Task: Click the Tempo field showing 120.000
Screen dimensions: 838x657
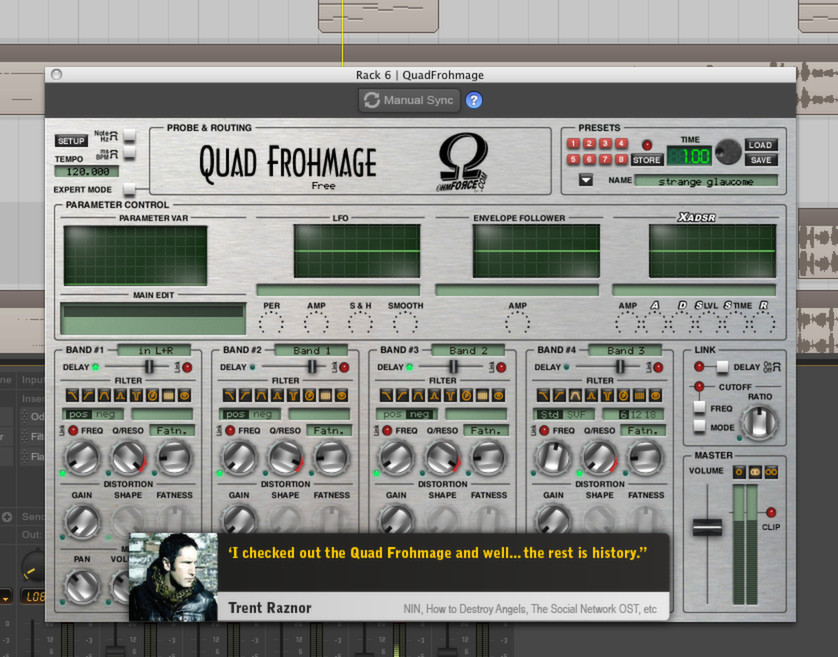Action: click(x=87, y=172)
